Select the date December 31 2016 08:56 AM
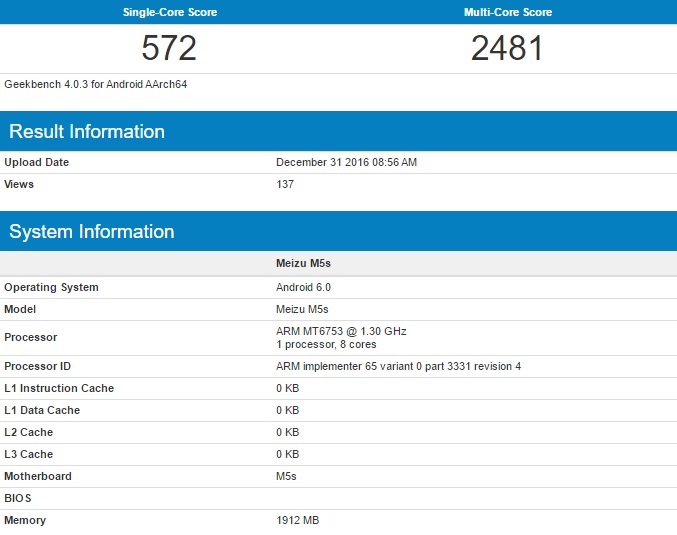The height and width of the screenshot is (535, 677). pos(346,162)
